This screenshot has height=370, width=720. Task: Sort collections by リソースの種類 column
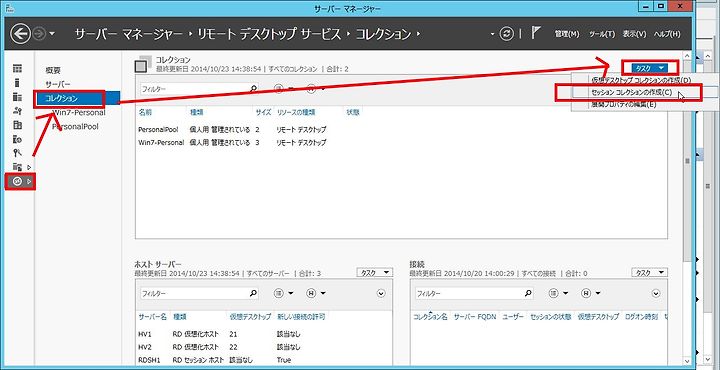tap(296, 112)
